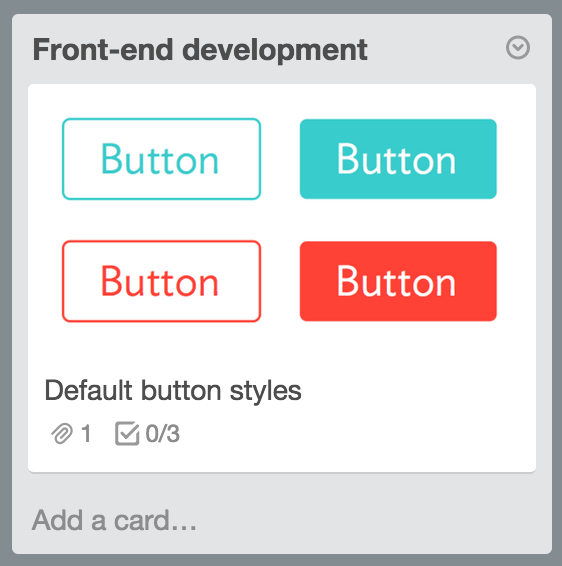Click the attachment count number 1
This screenshot has width=562, height=566.
86,434
